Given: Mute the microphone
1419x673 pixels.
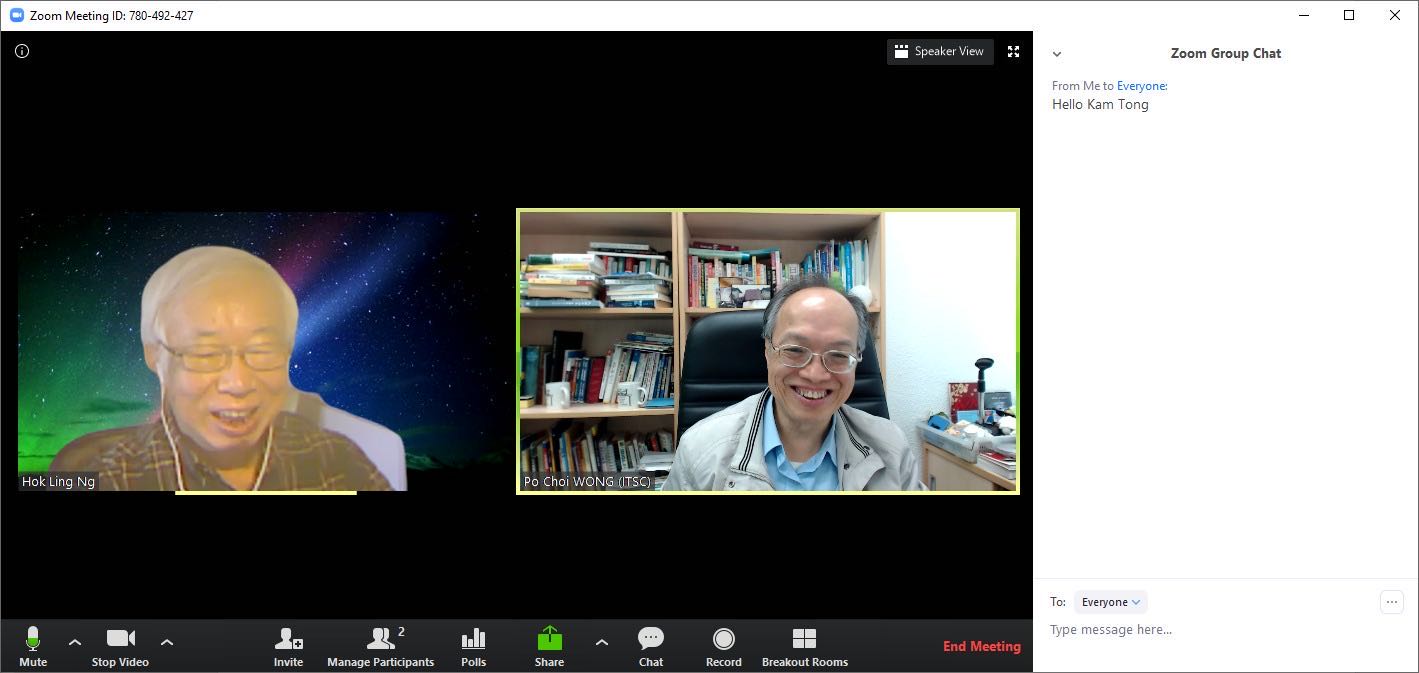Looking at the screenshot, I should pos(33,645).
